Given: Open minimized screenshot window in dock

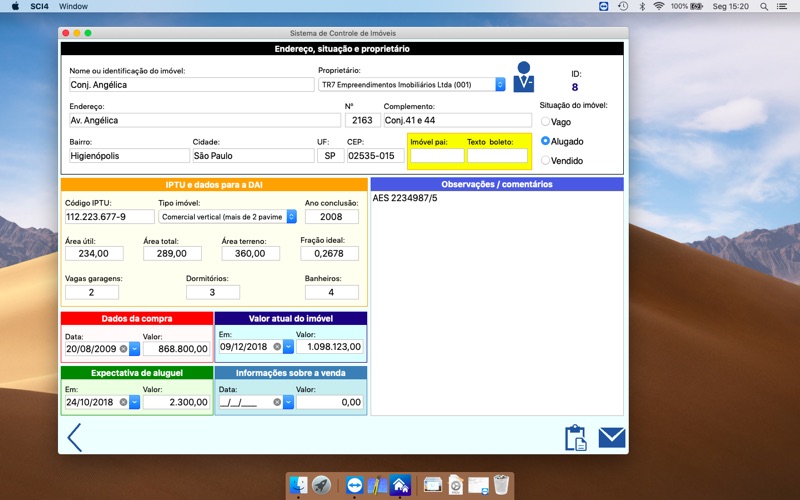Looking at the screenshot, I should (x=433, y=485).
